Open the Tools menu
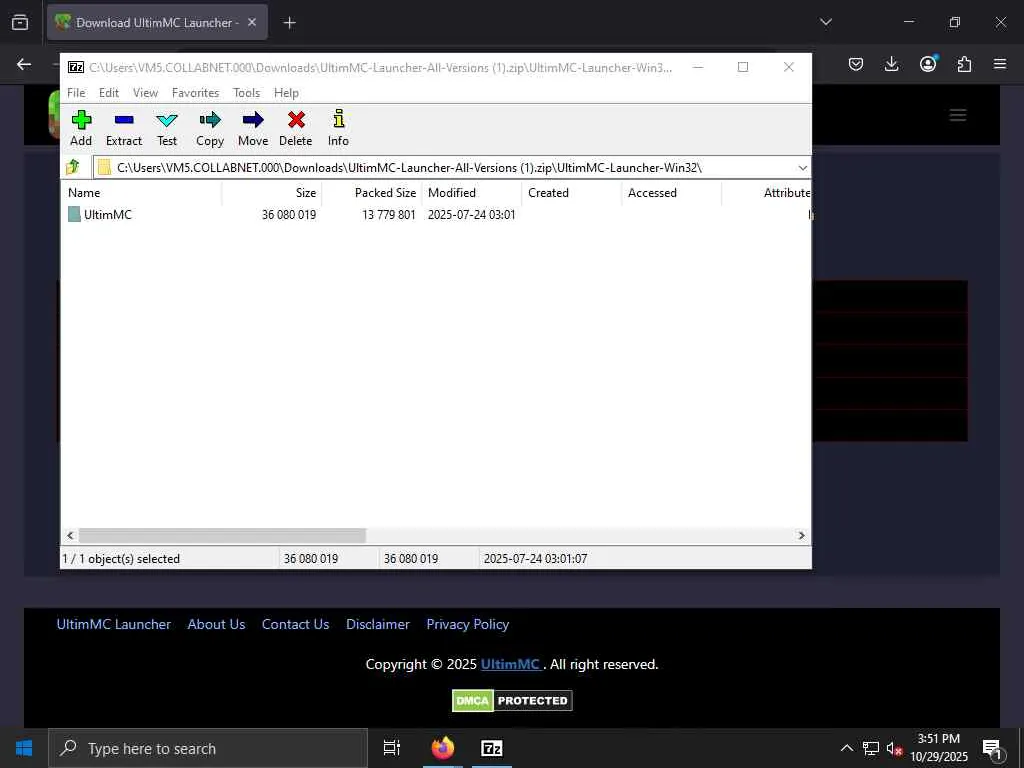The height and width of the screenshot is (768, 1024). click(247, 93)
